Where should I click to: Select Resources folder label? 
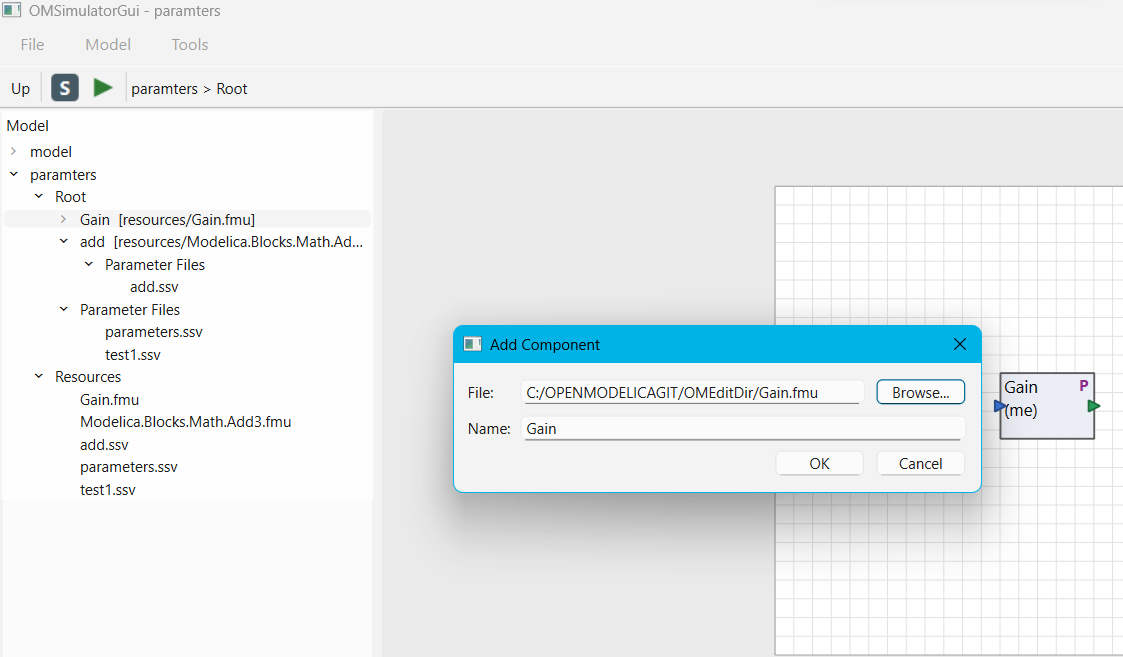[x=88, y=377]
